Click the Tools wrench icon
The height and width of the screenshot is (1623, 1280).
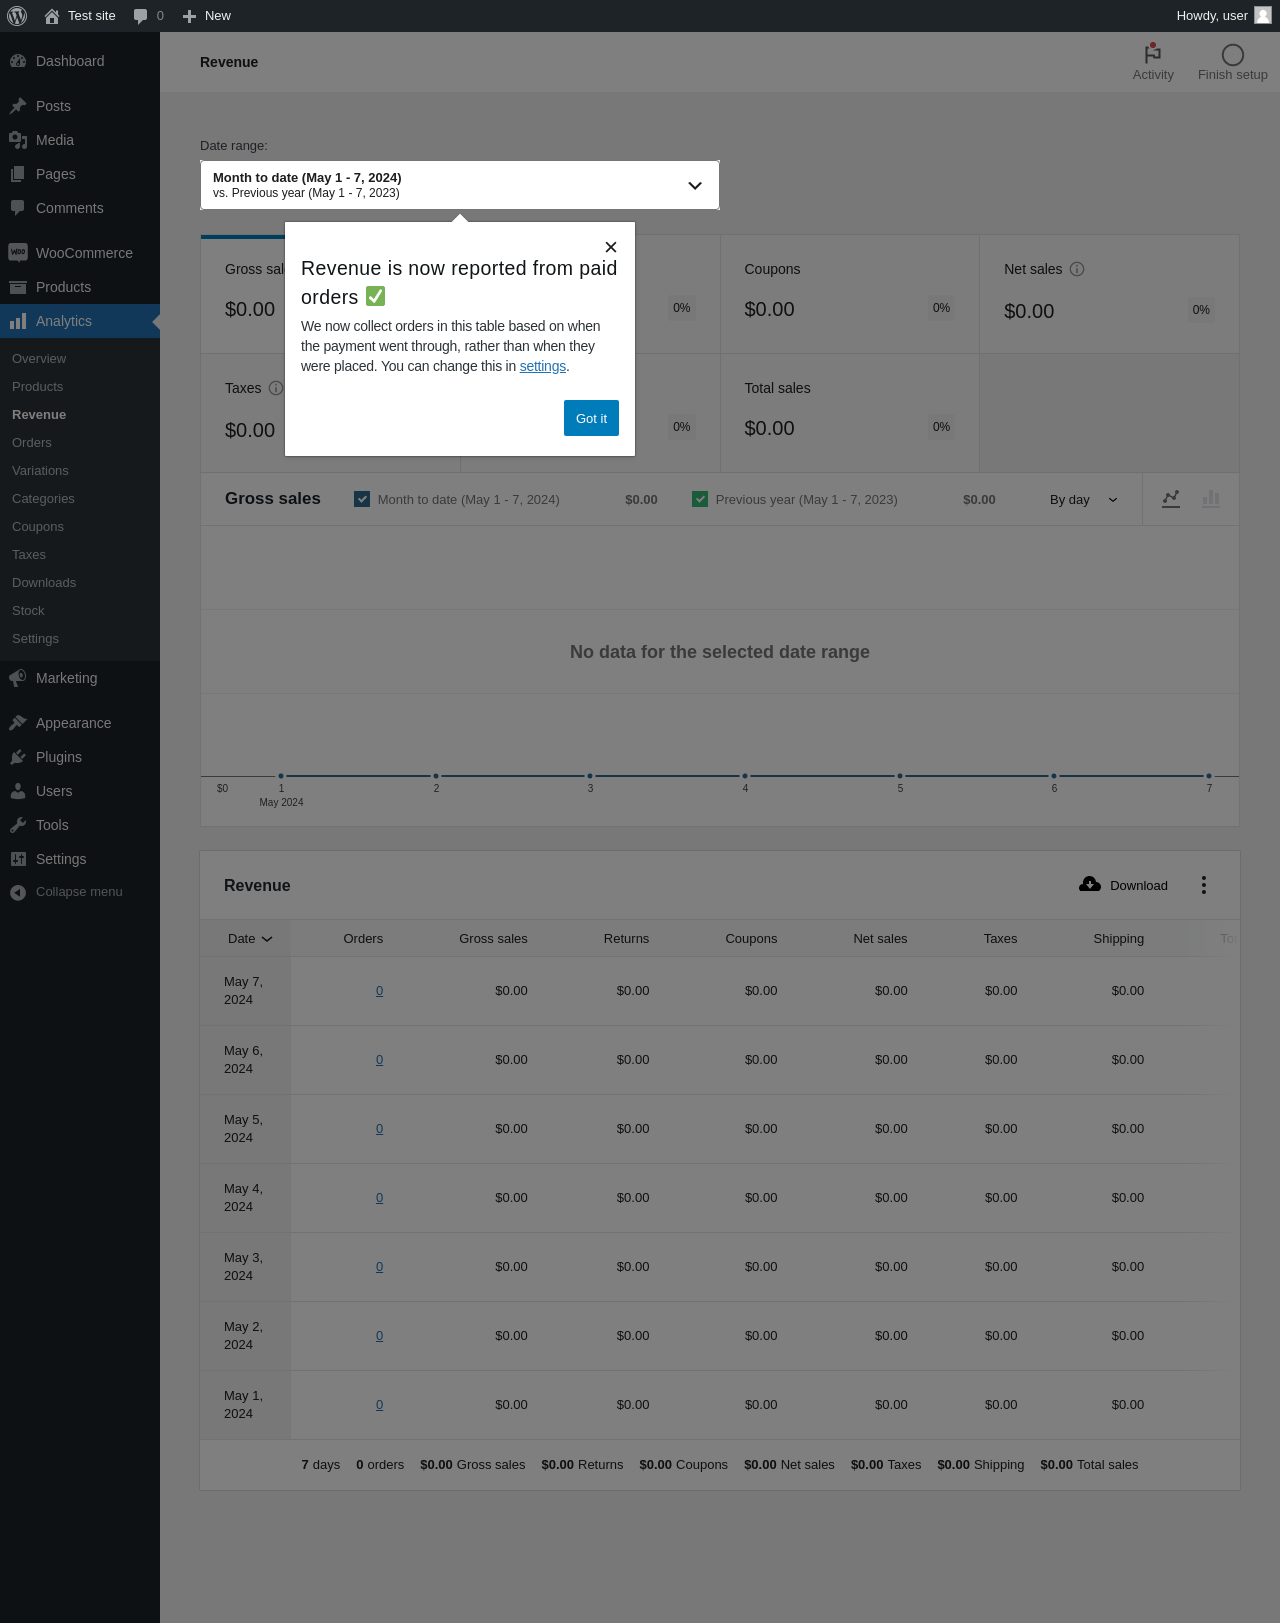click(x=18, y=825)
